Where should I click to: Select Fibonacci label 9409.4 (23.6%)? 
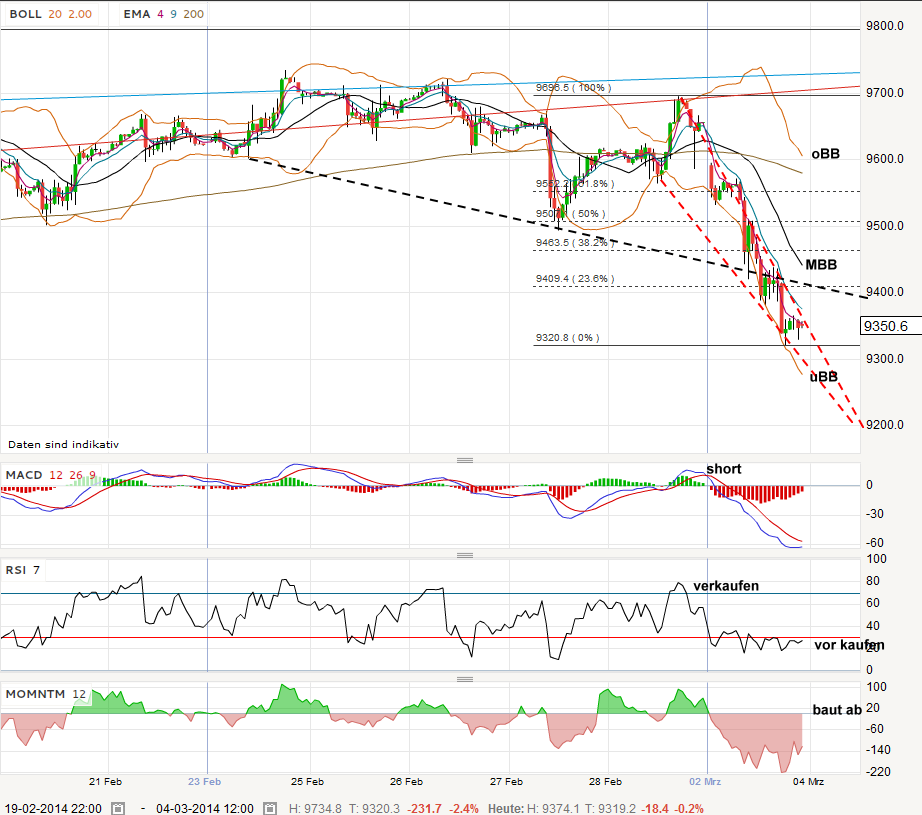click(x=574, y=279)
